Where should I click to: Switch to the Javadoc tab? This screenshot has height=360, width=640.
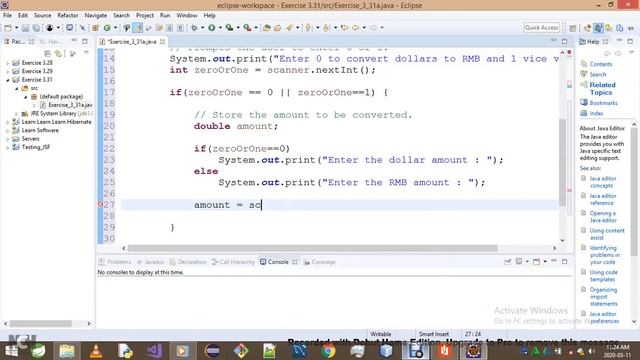[151, 262]
